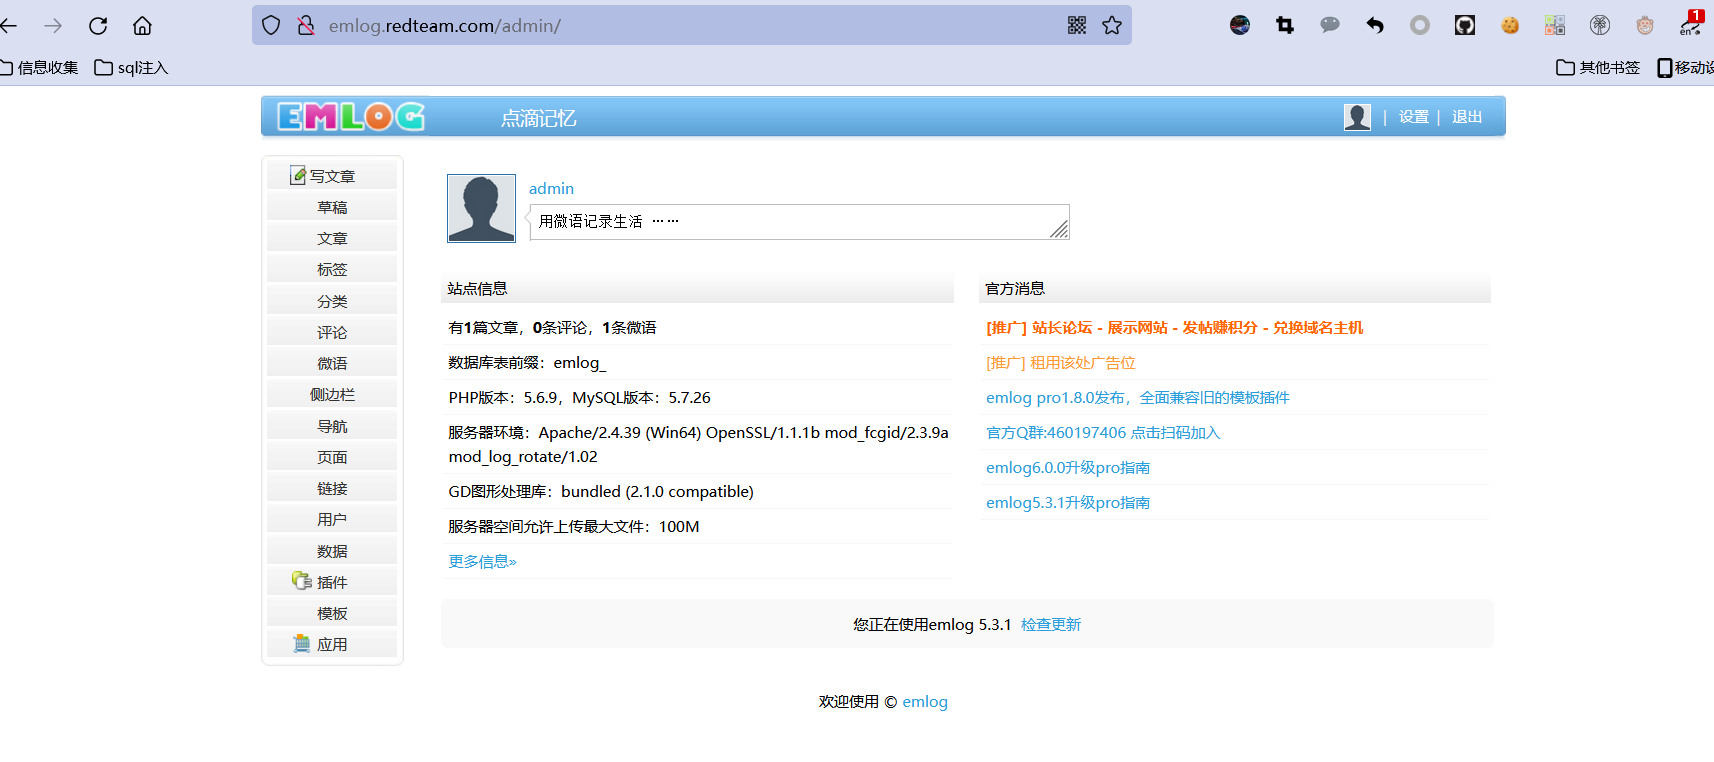Open the sql注入 bookmarks folder
This screenshot has width=1714, height=762.
tap(131, 68)
